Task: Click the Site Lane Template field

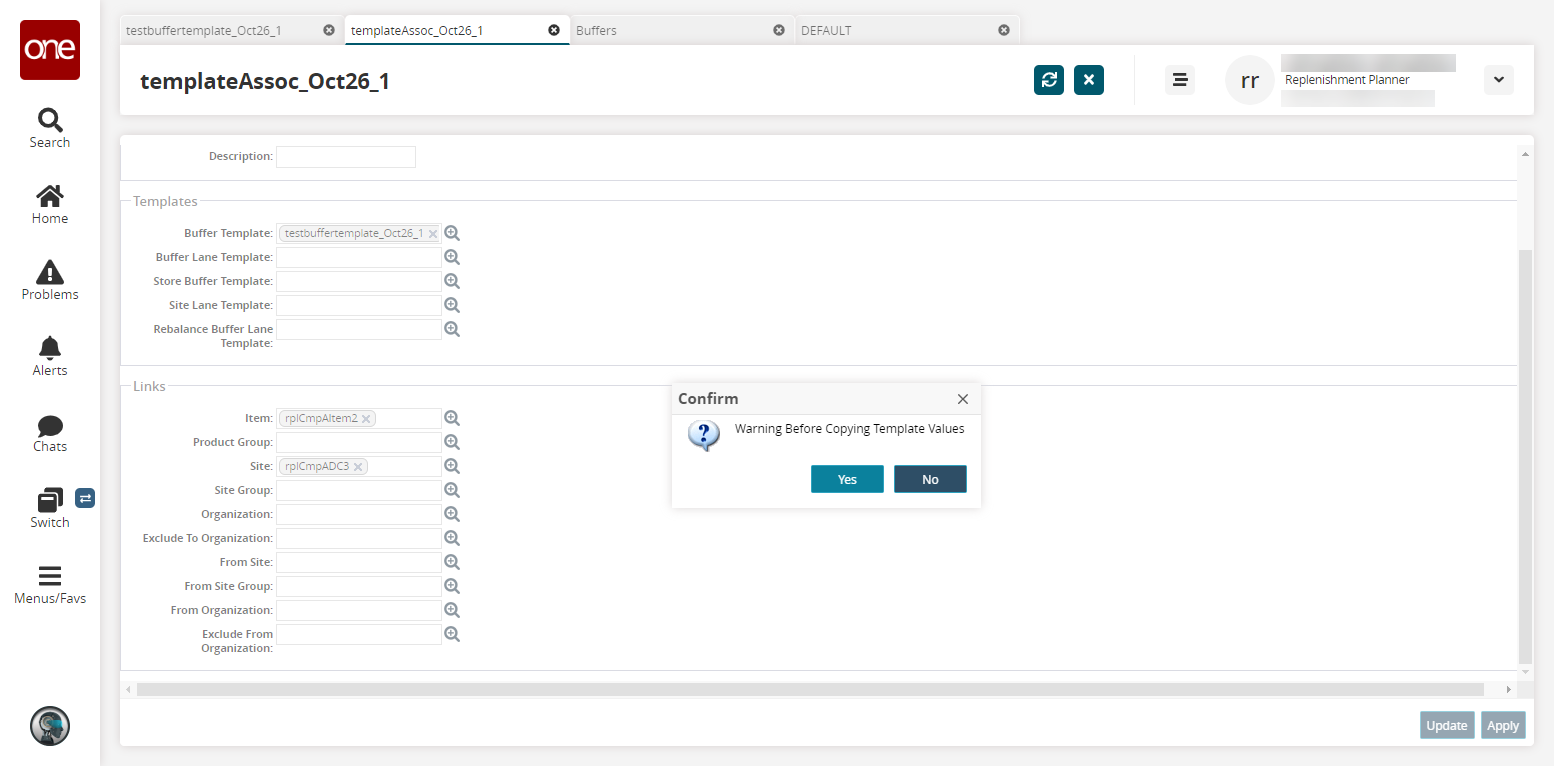Action: coord(359,305)
